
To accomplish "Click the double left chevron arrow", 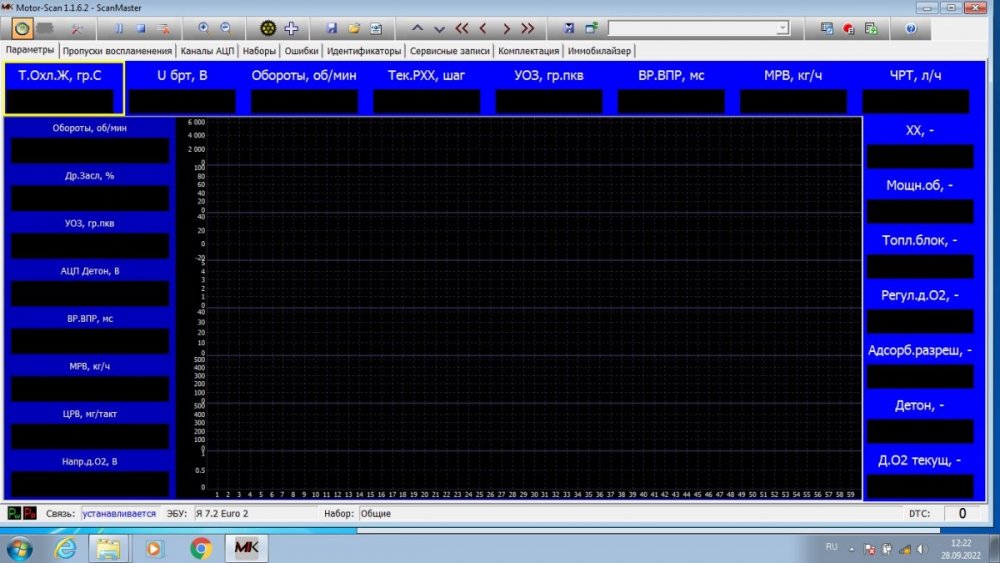I will (461, 29).
